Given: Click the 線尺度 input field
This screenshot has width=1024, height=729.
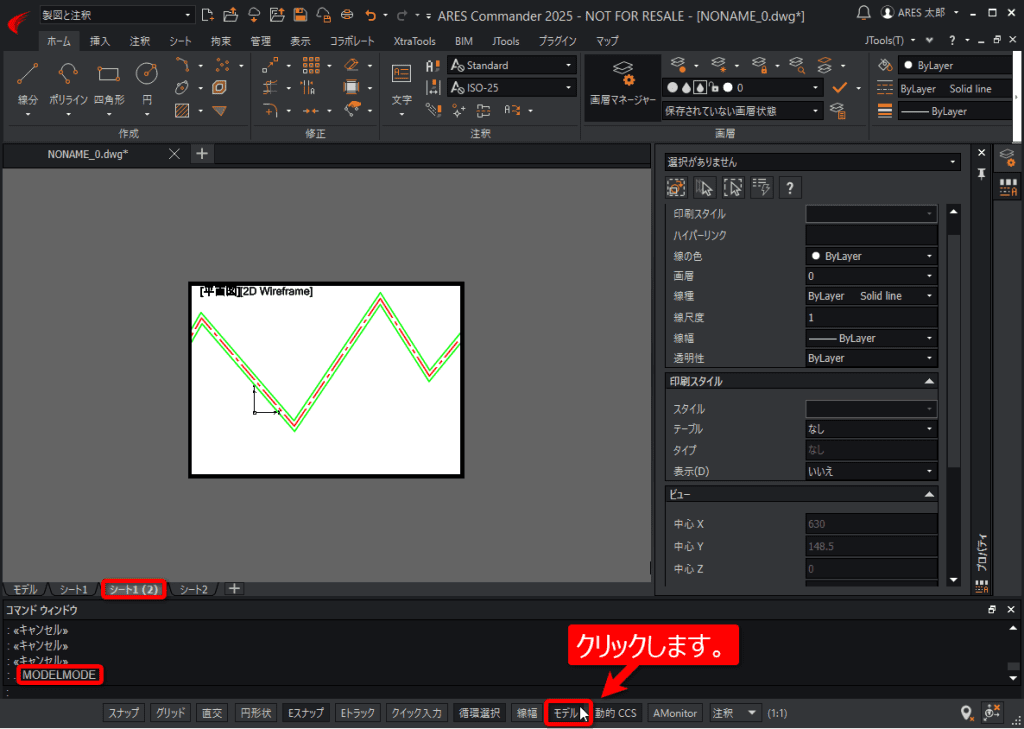Looking at the screenshot, I should 871,317.
